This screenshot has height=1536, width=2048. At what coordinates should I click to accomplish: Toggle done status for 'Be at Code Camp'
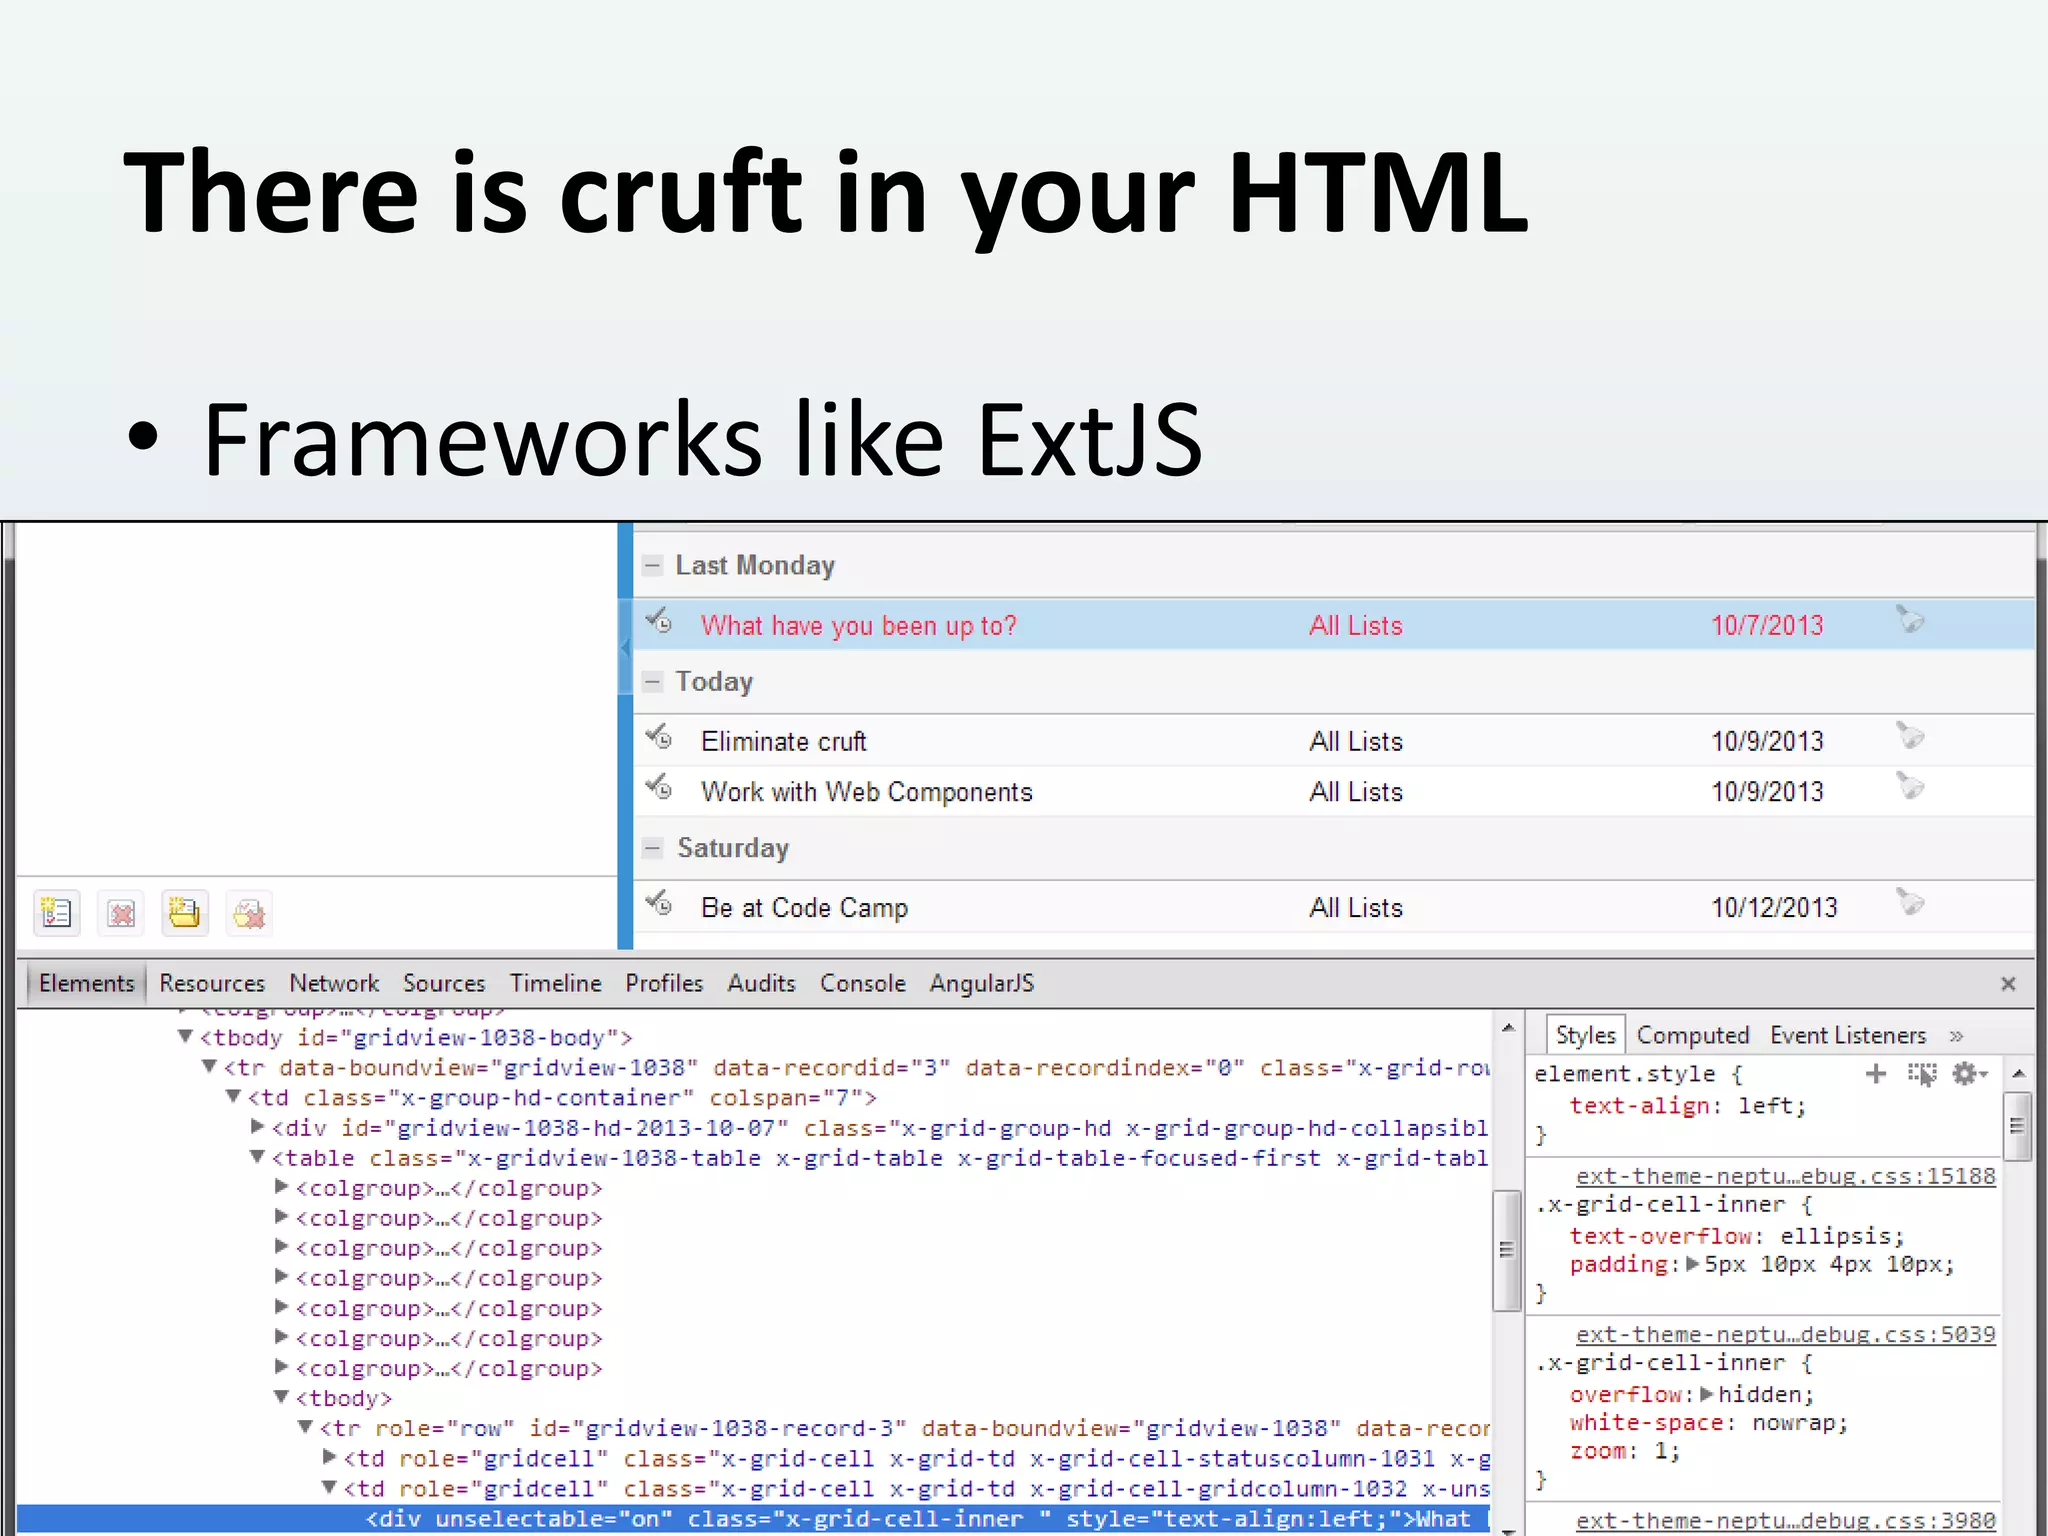click(x=659, y=904)
